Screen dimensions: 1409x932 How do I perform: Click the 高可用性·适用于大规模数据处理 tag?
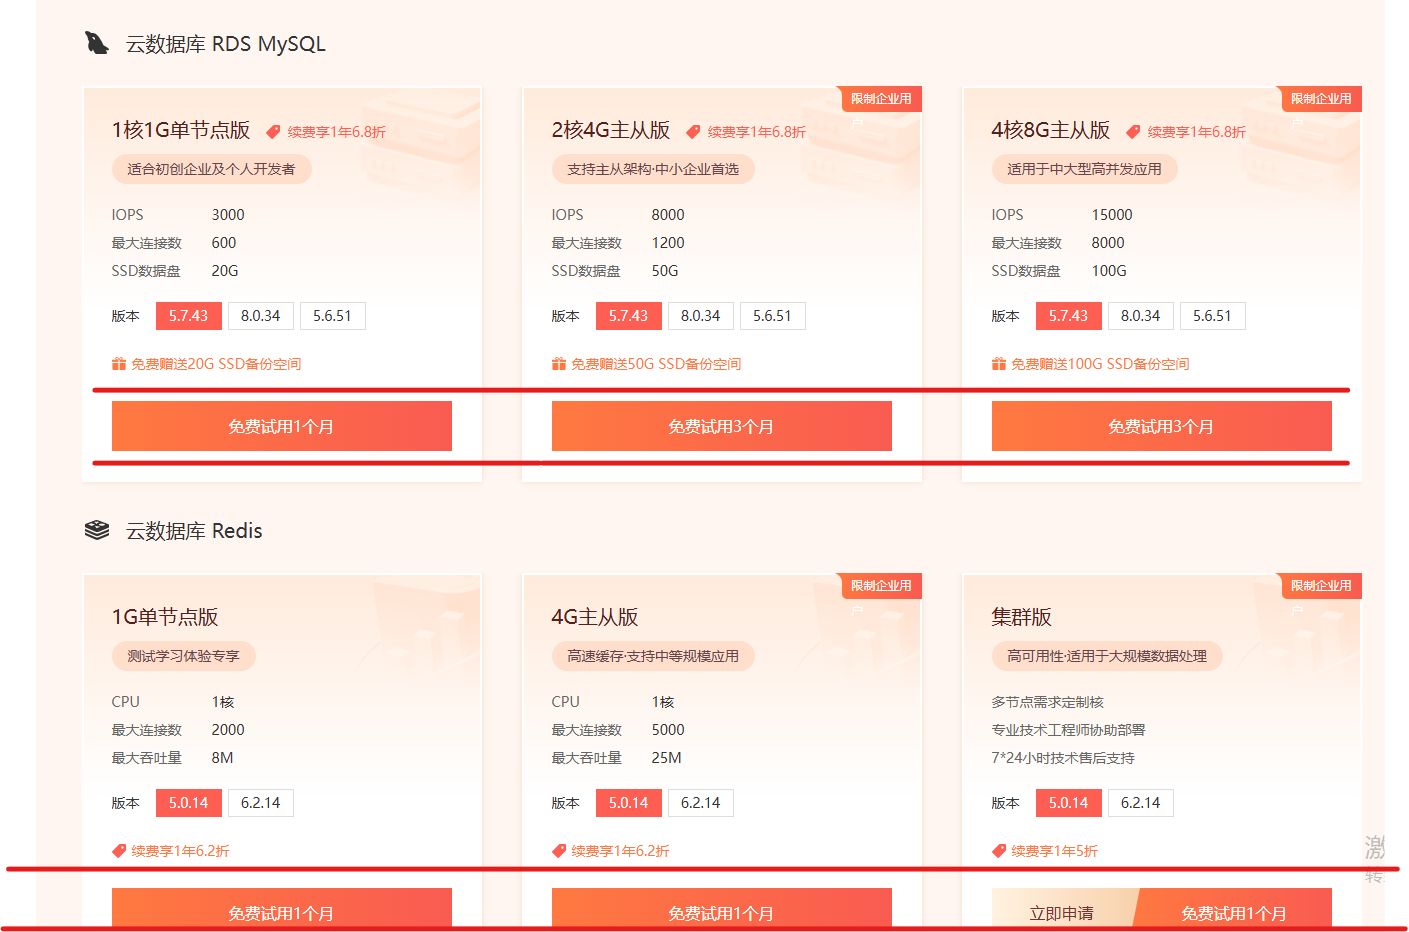[1107, 656]
